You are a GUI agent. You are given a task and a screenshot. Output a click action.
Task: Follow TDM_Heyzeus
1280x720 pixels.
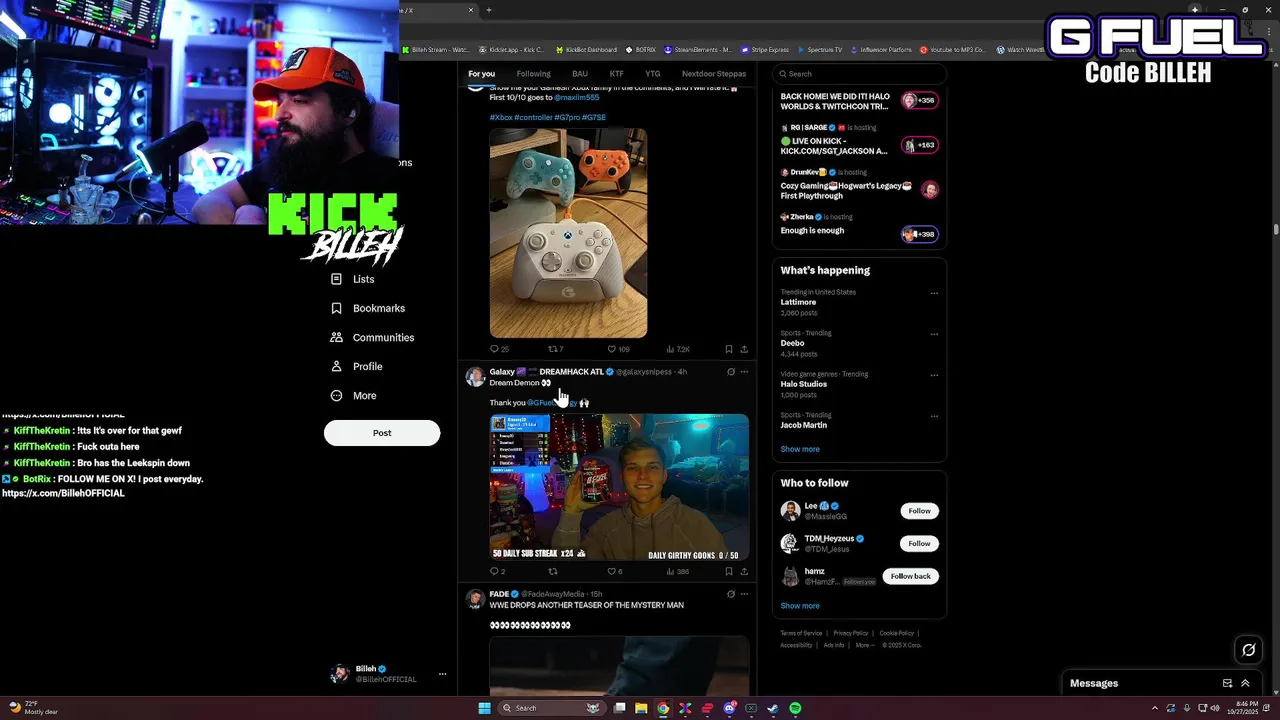919,543
